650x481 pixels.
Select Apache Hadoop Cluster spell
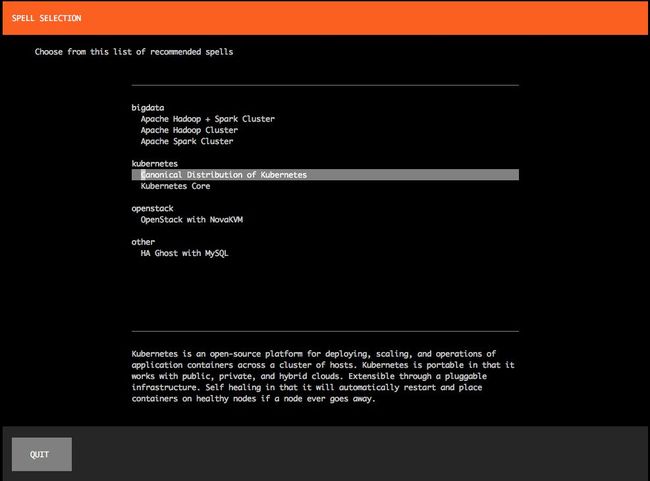point(189,130)
